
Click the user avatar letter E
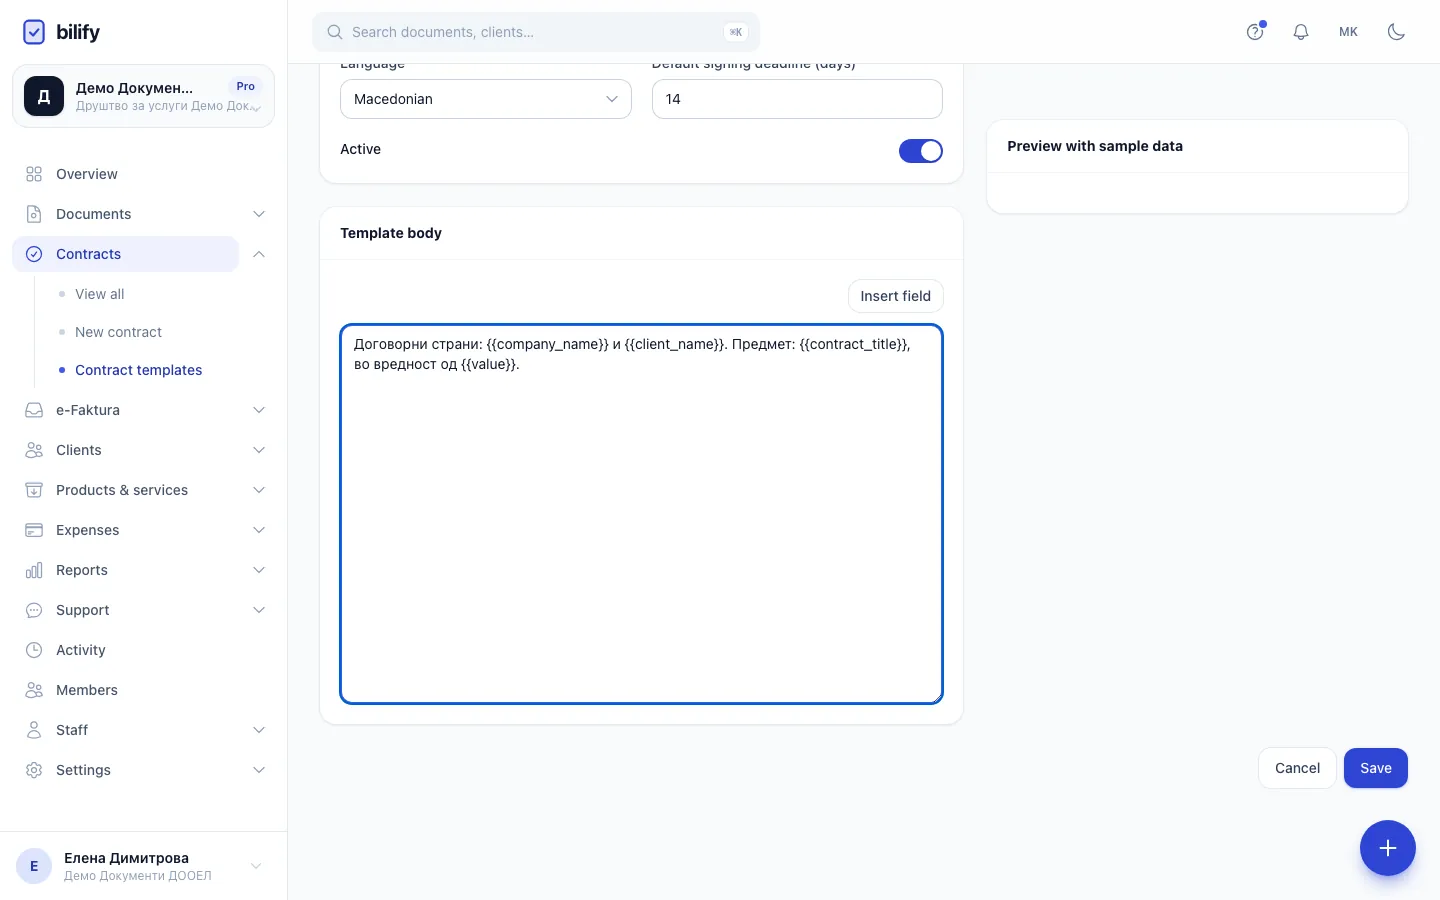pos(34,866)
